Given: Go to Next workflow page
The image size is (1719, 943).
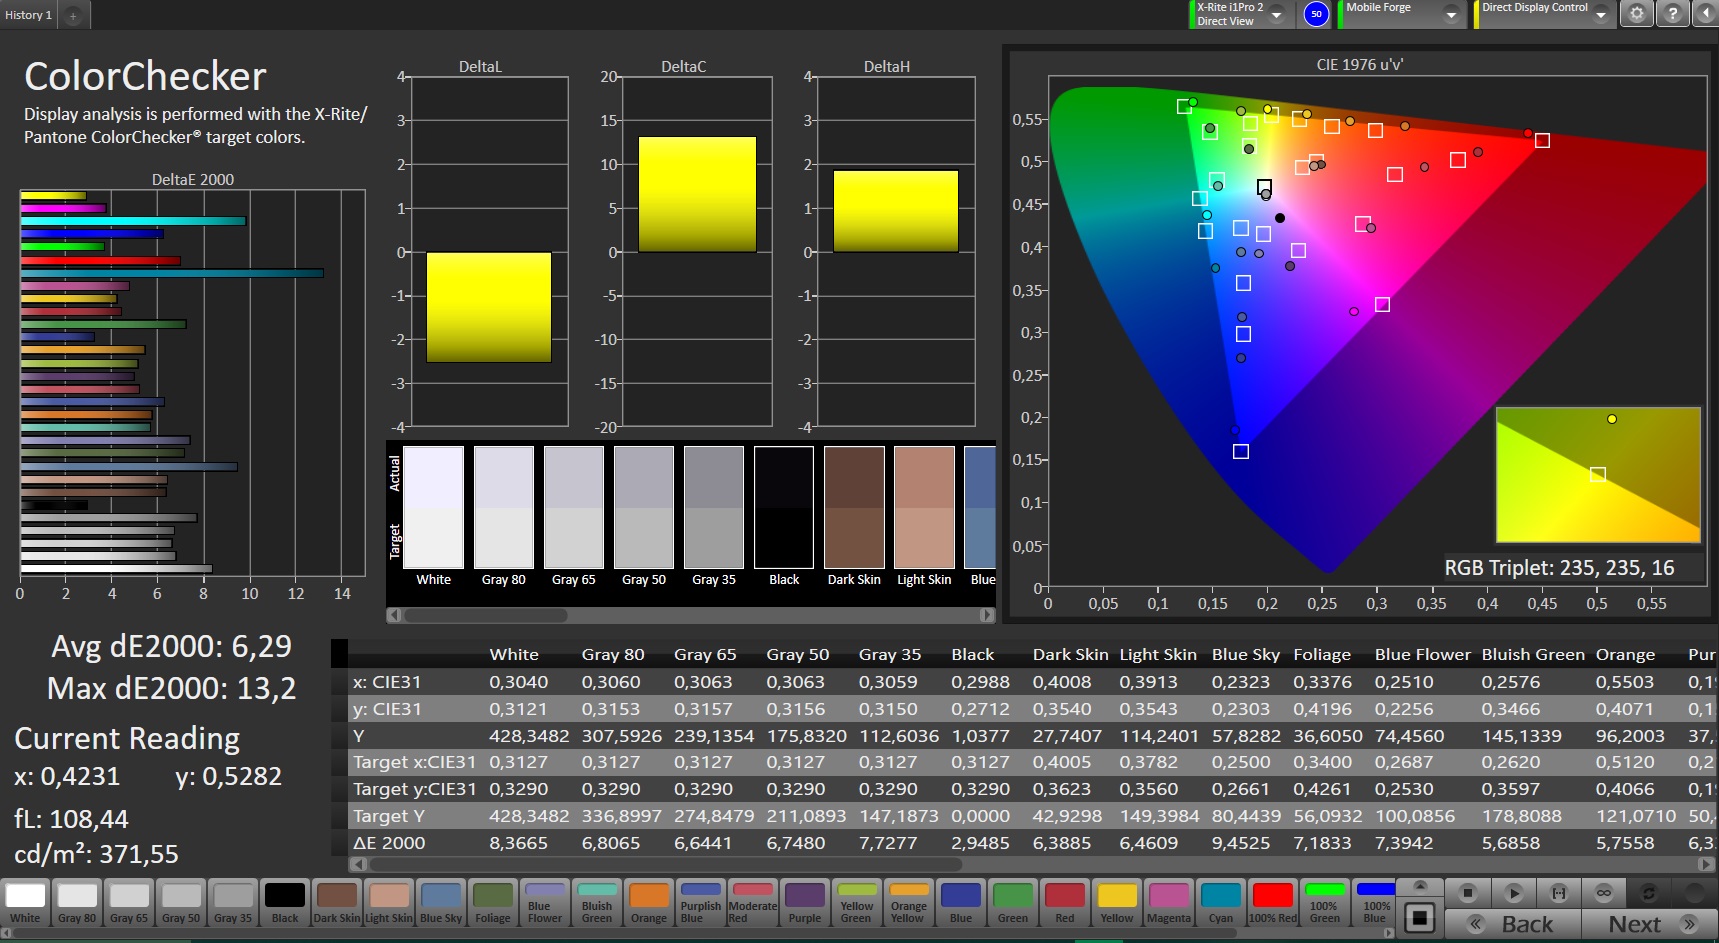Looking at the screenshot, I should [1649, 924].
